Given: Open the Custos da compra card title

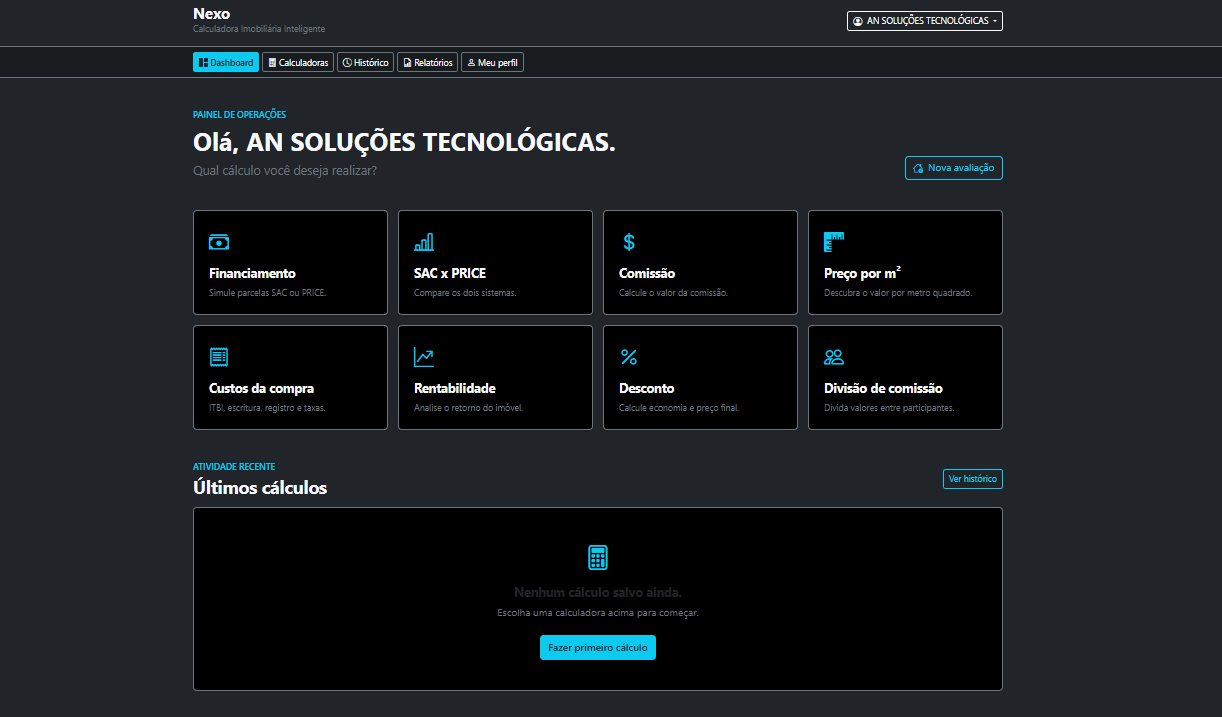Looking at the screenshot, I should [261, 388].
